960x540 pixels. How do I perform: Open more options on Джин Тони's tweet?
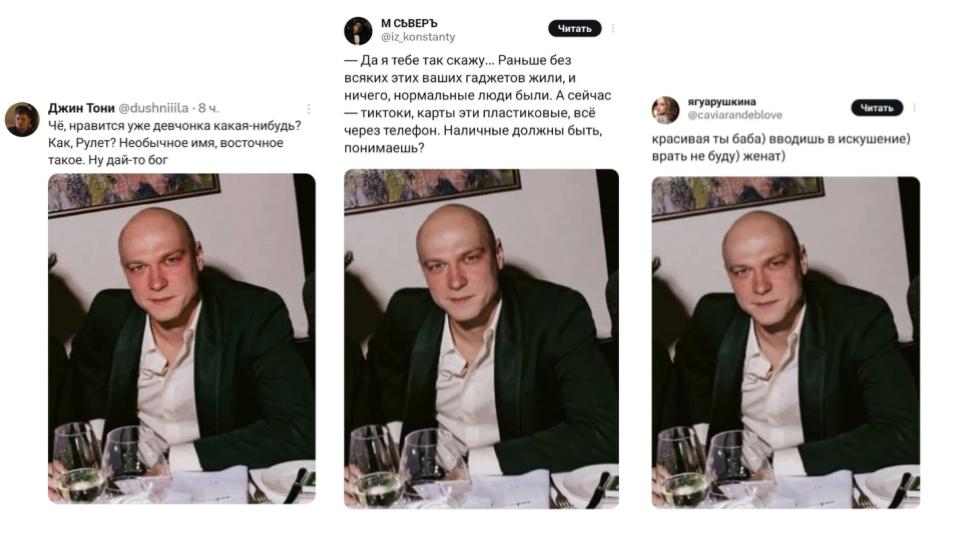(x=308, y=108)
